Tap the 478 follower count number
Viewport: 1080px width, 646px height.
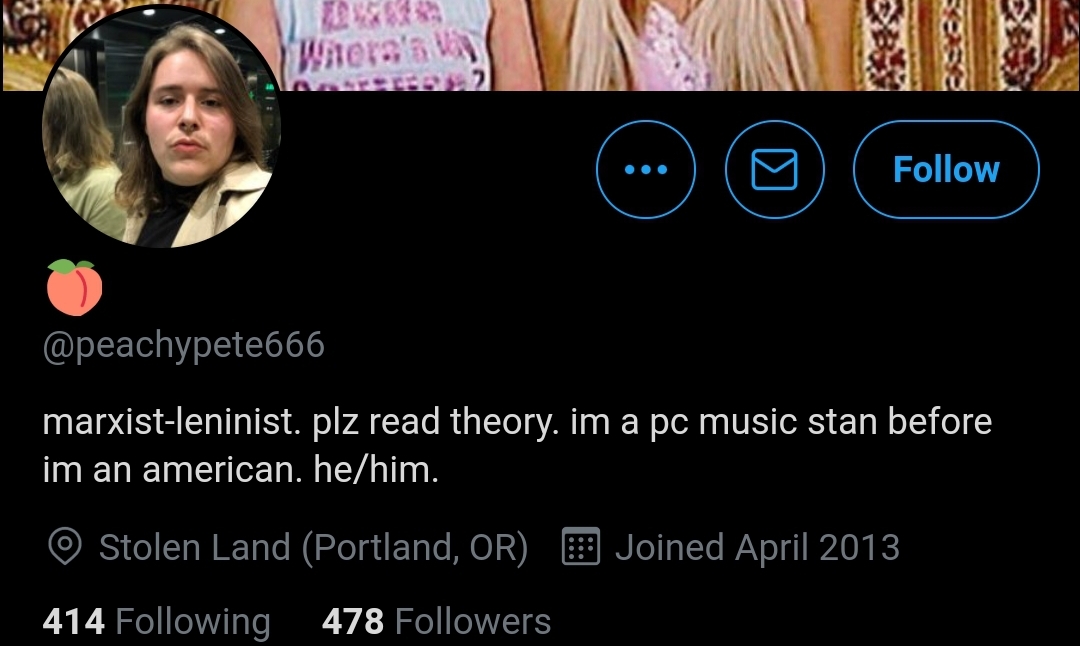[x=353, y=621]
